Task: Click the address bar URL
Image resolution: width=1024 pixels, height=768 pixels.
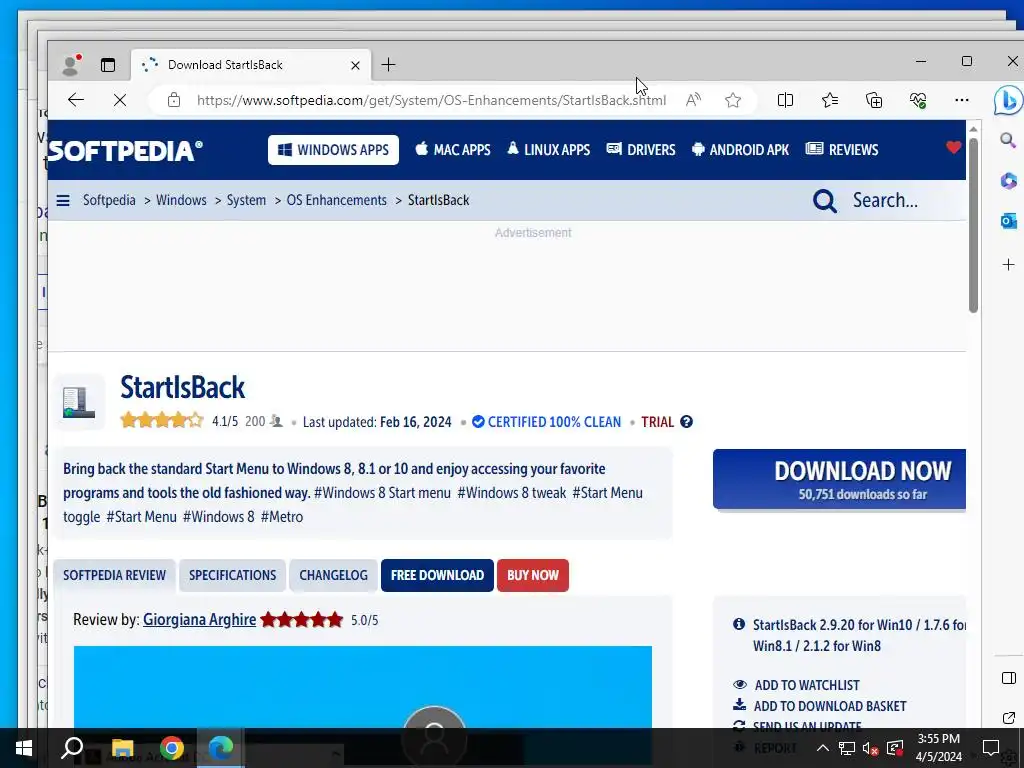Action: tap(431, 100)
